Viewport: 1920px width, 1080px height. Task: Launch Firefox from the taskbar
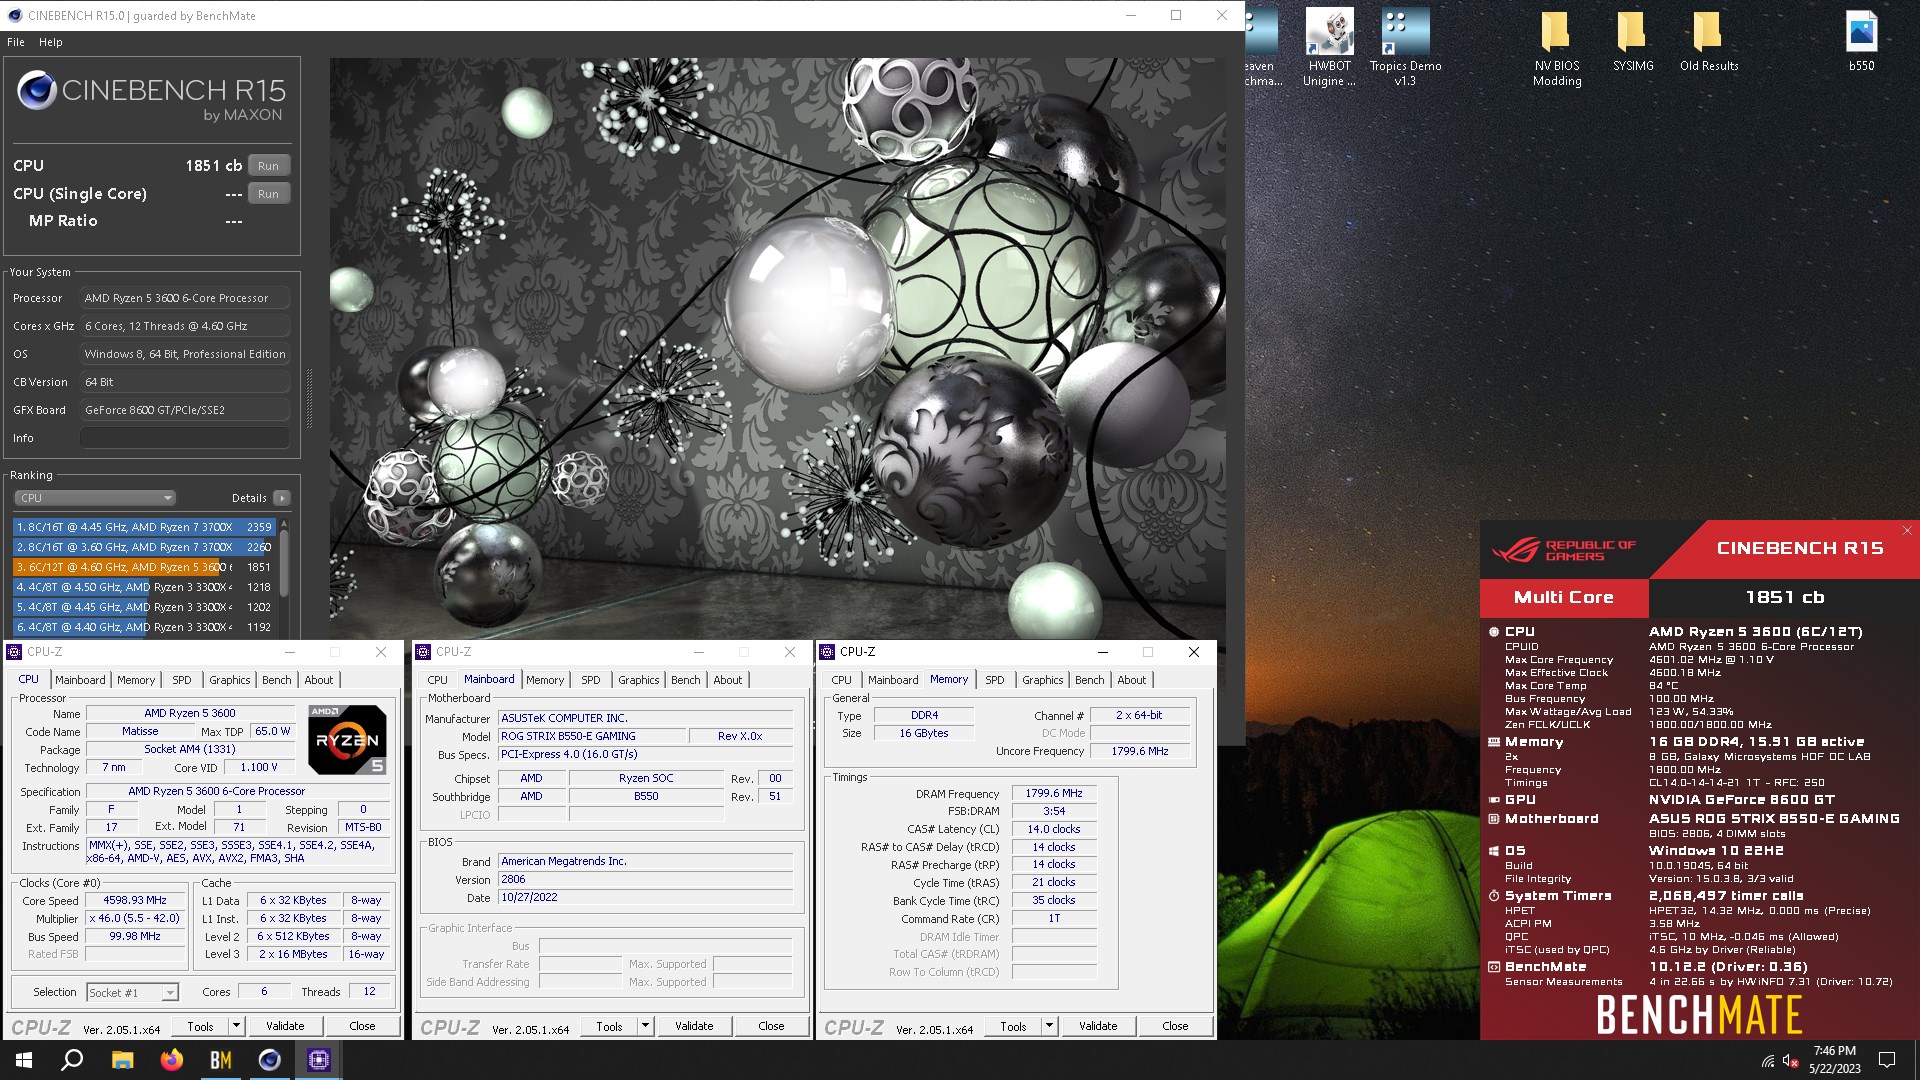172,1060
